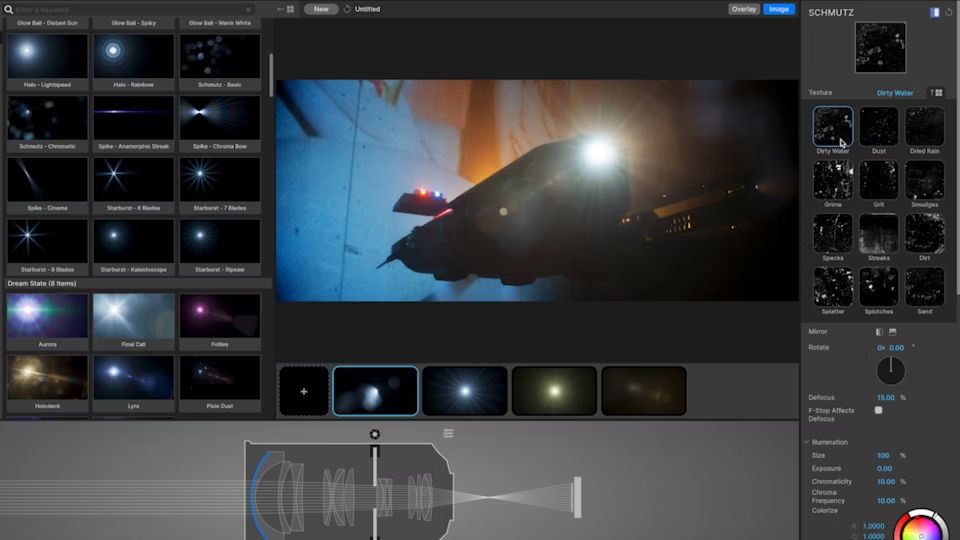Enable F-Stop Affects Defocus checkbox
Image resolution: width=960 pixels, height=540 pixels.
879,410
